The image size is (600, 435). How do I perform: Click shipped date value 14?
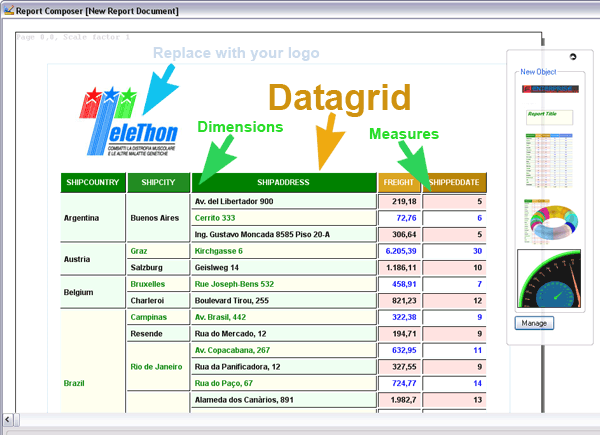454,383
